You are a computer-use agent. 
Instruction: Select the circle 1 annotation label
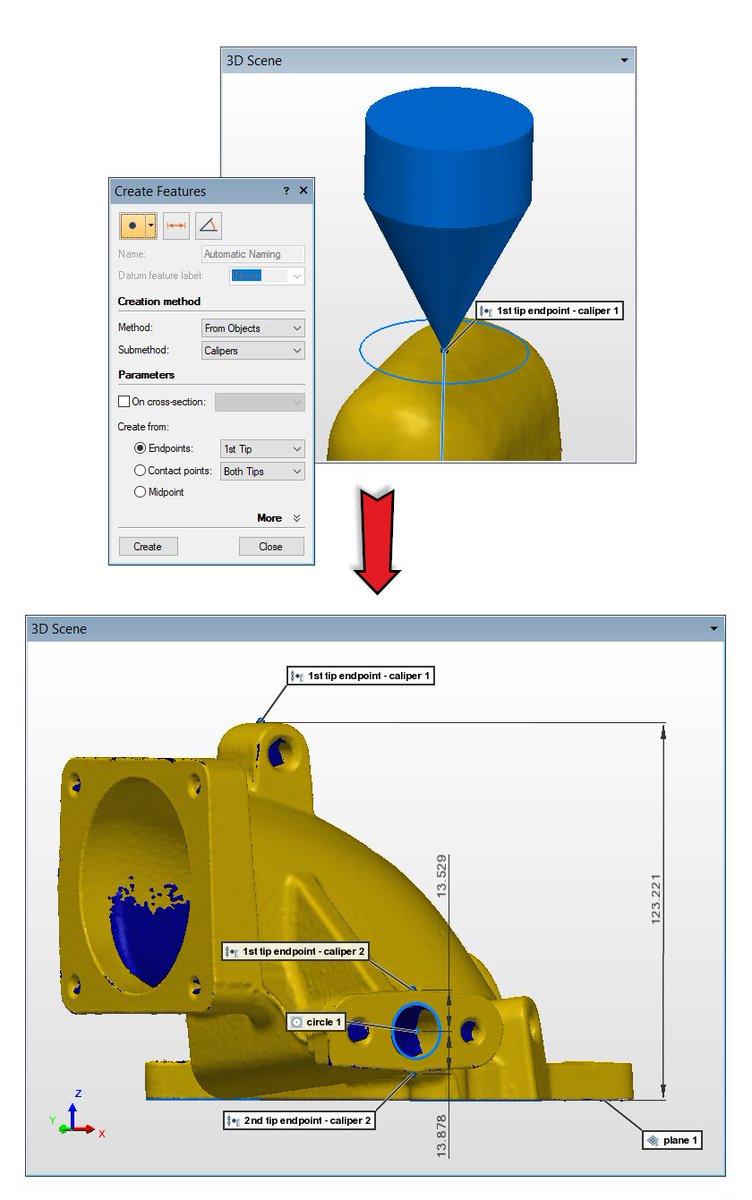(x=317, y=1022)
